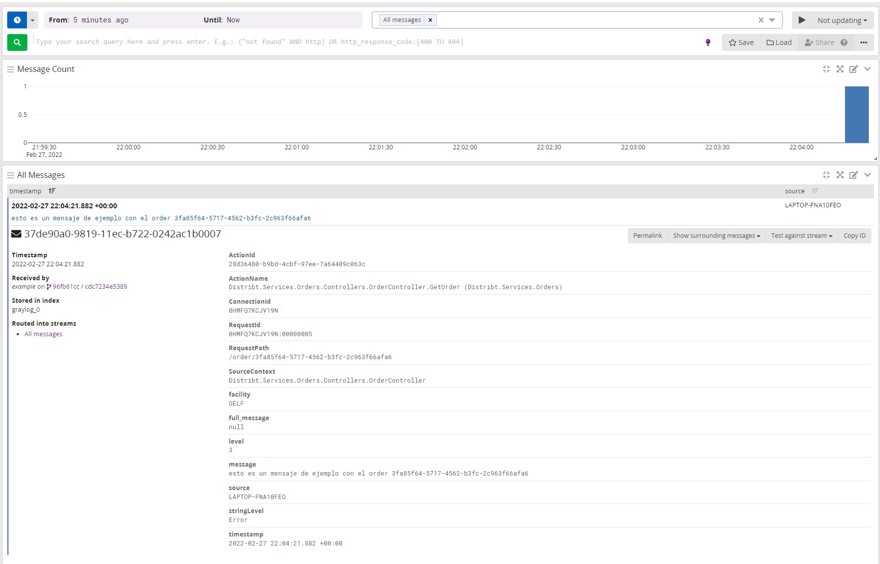This screenshot has height=564, width=880.
Task: Click the RequestId field value
Action: [270, 334]
